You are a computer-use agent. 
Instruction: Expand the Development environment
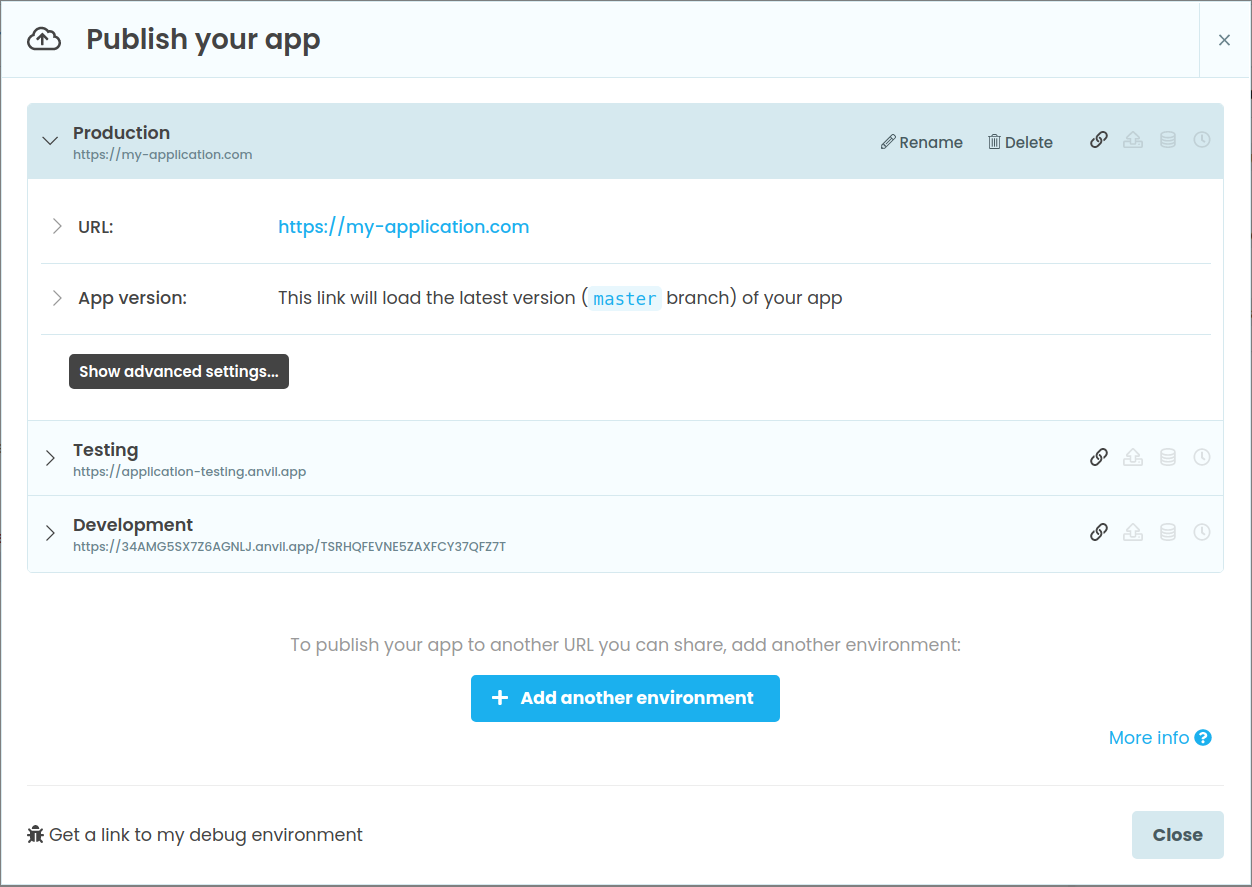click(50, 533)
